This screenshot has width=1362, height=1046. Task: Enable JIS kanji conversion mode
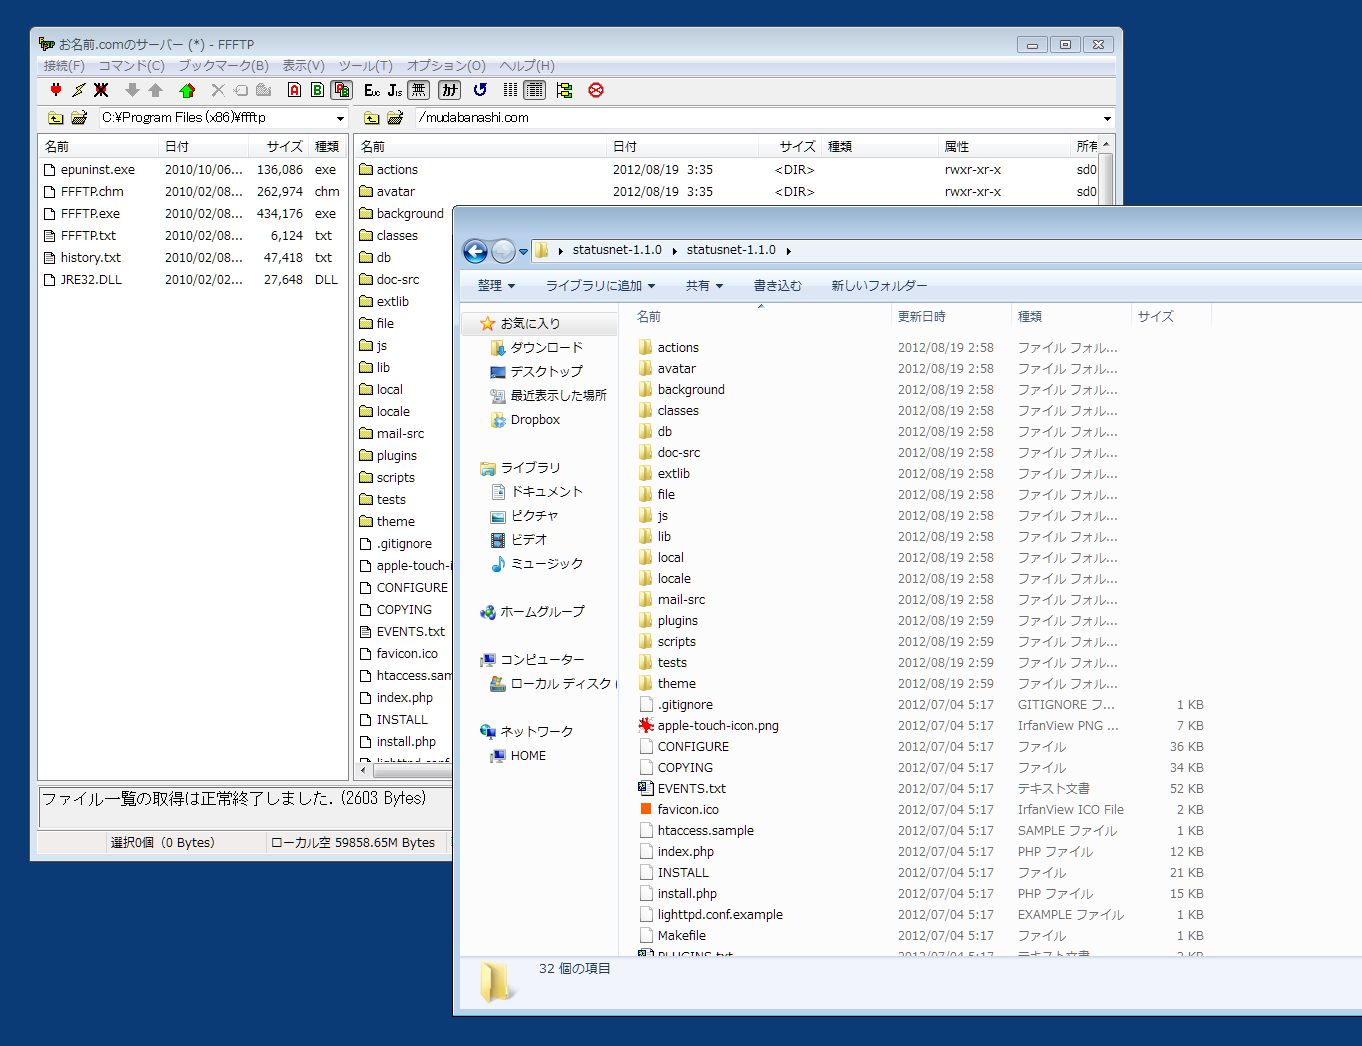(395, 90)
